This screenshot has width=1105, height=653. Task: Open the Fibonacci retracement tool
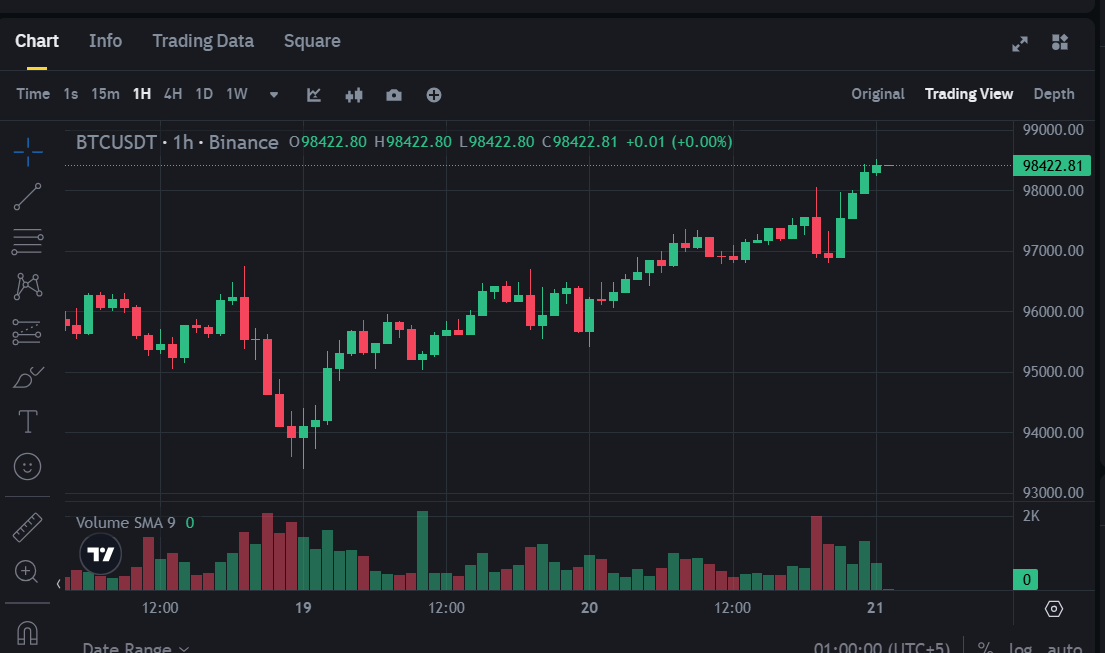point(27,242)
